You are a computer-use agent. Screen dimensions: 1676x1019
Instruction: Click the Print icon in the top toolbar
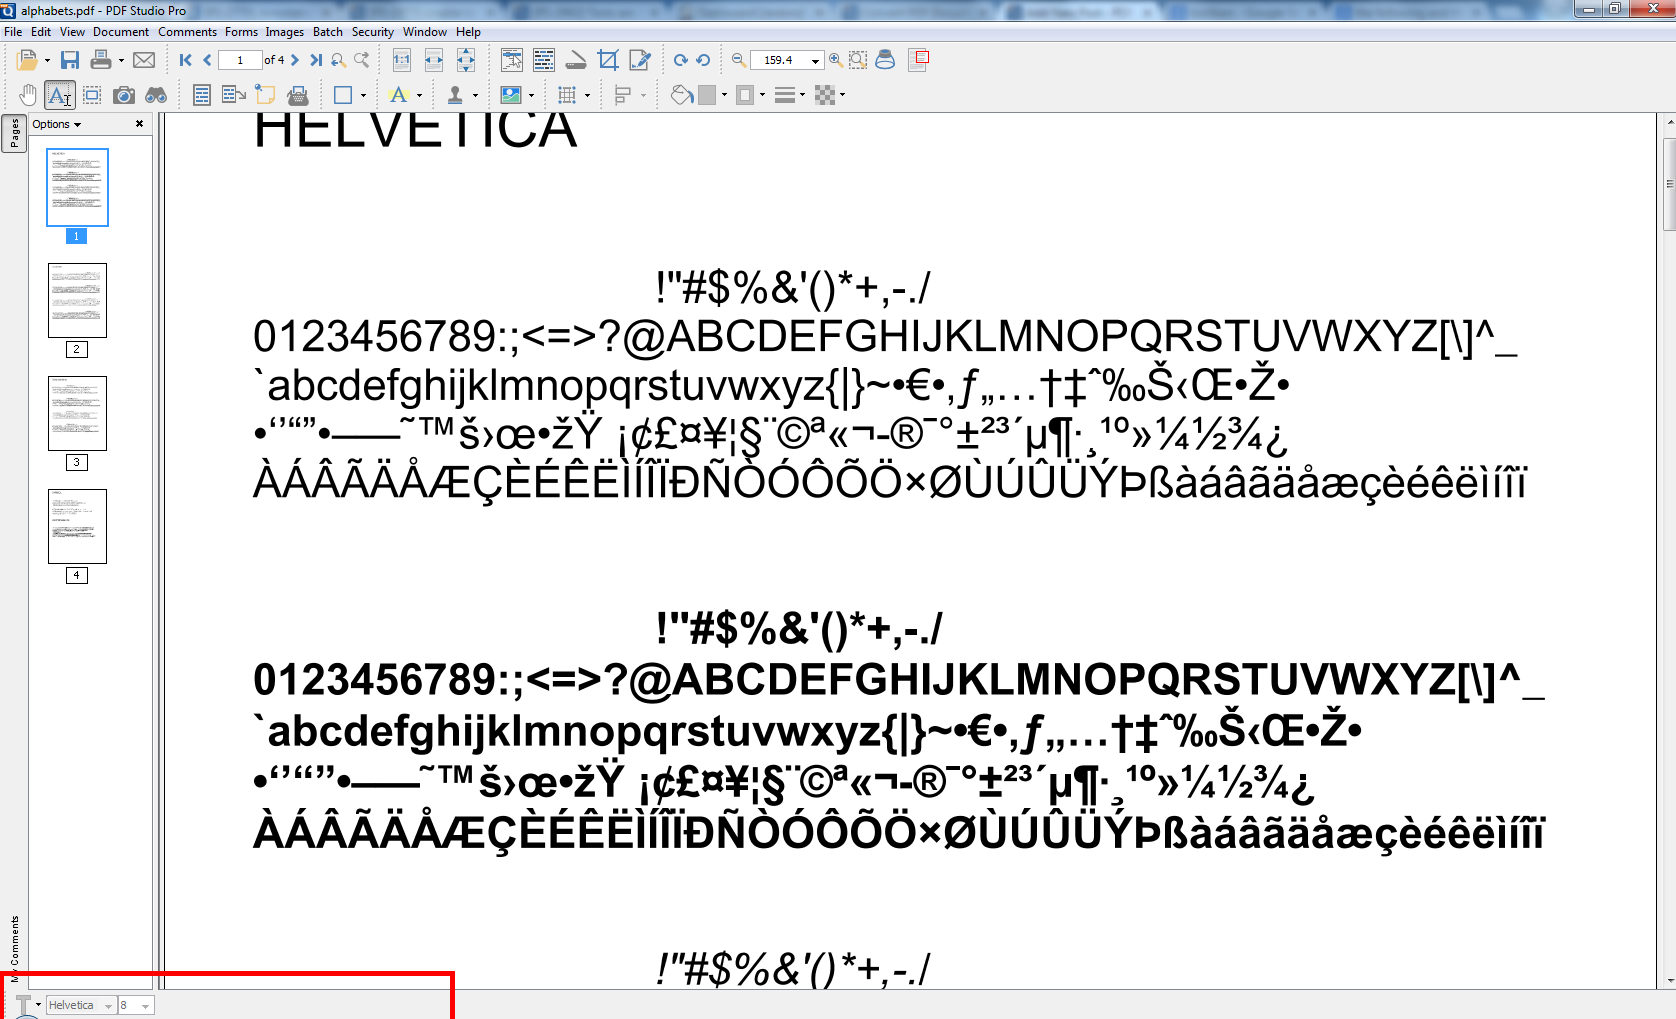(x=101, y=60)
